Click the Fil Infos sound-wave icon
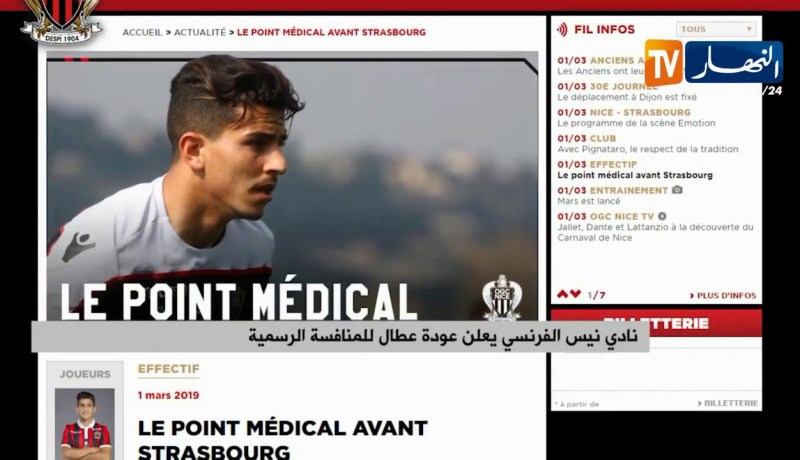Viewport: 800px width, 460px height. [x=562, y=30]
